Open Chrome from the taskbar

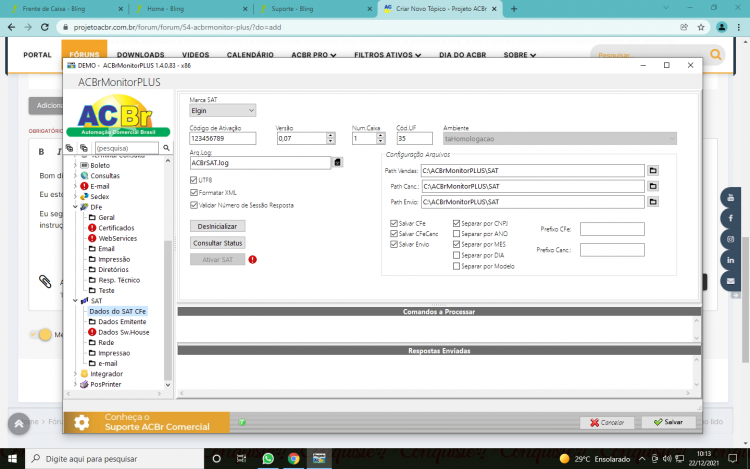click(294, 458)
